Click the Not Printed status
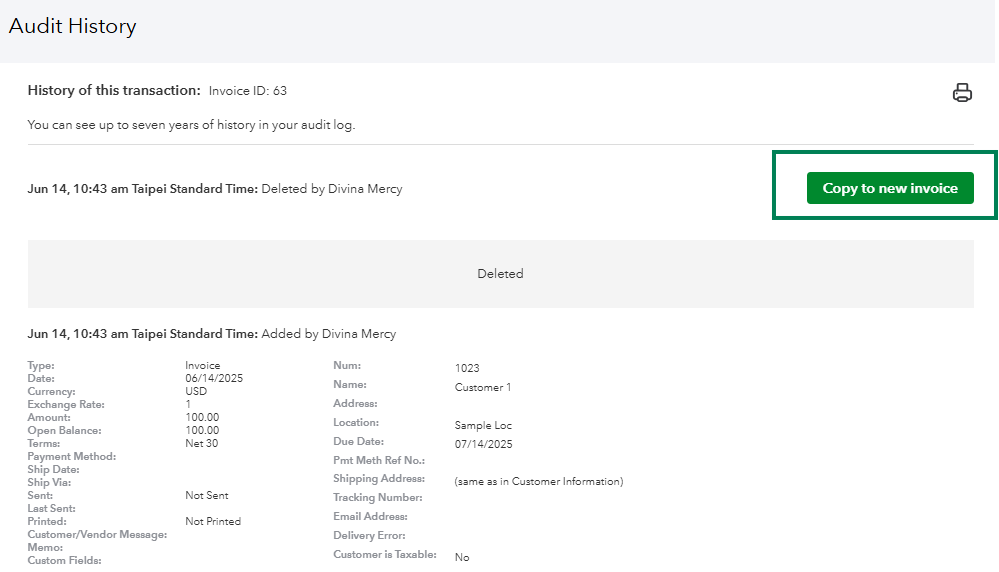This screenshot has height=572, width=999. 213,521
